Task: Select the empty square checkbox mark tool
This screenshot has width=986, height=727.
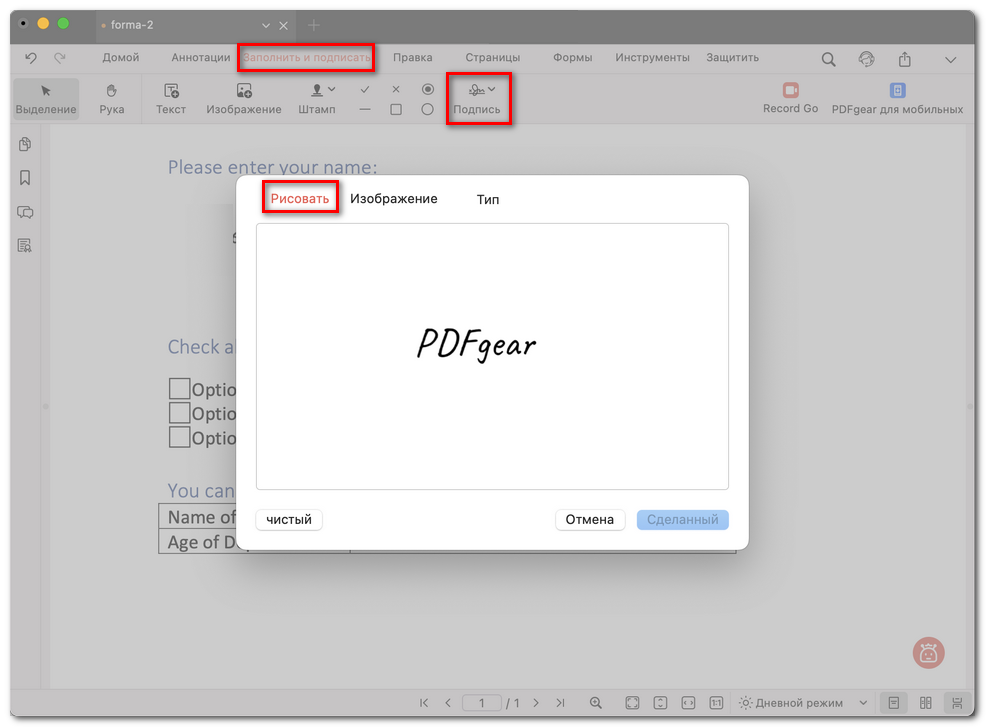Action: [396, 109]
